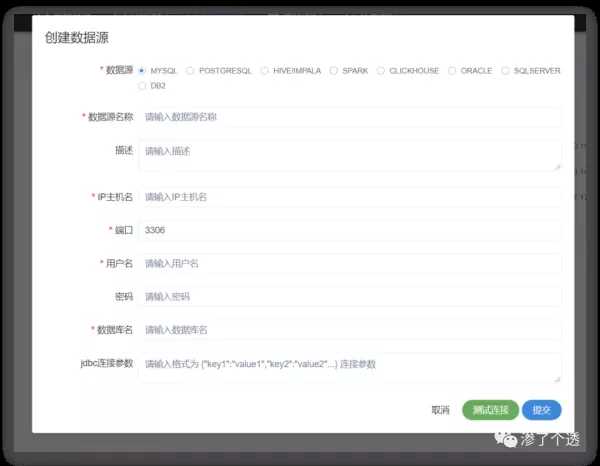
Task: Click the green 测试连接 button
Action: (490, 410)
